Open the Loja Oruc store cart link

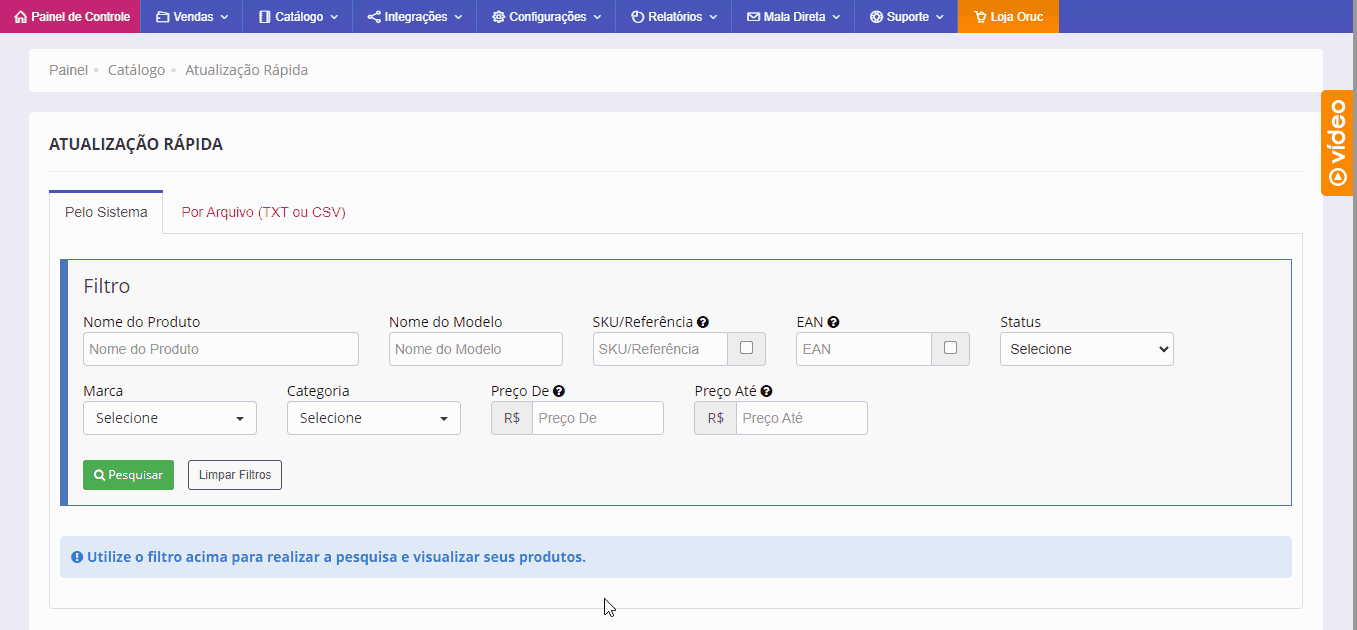(1007, 17)
